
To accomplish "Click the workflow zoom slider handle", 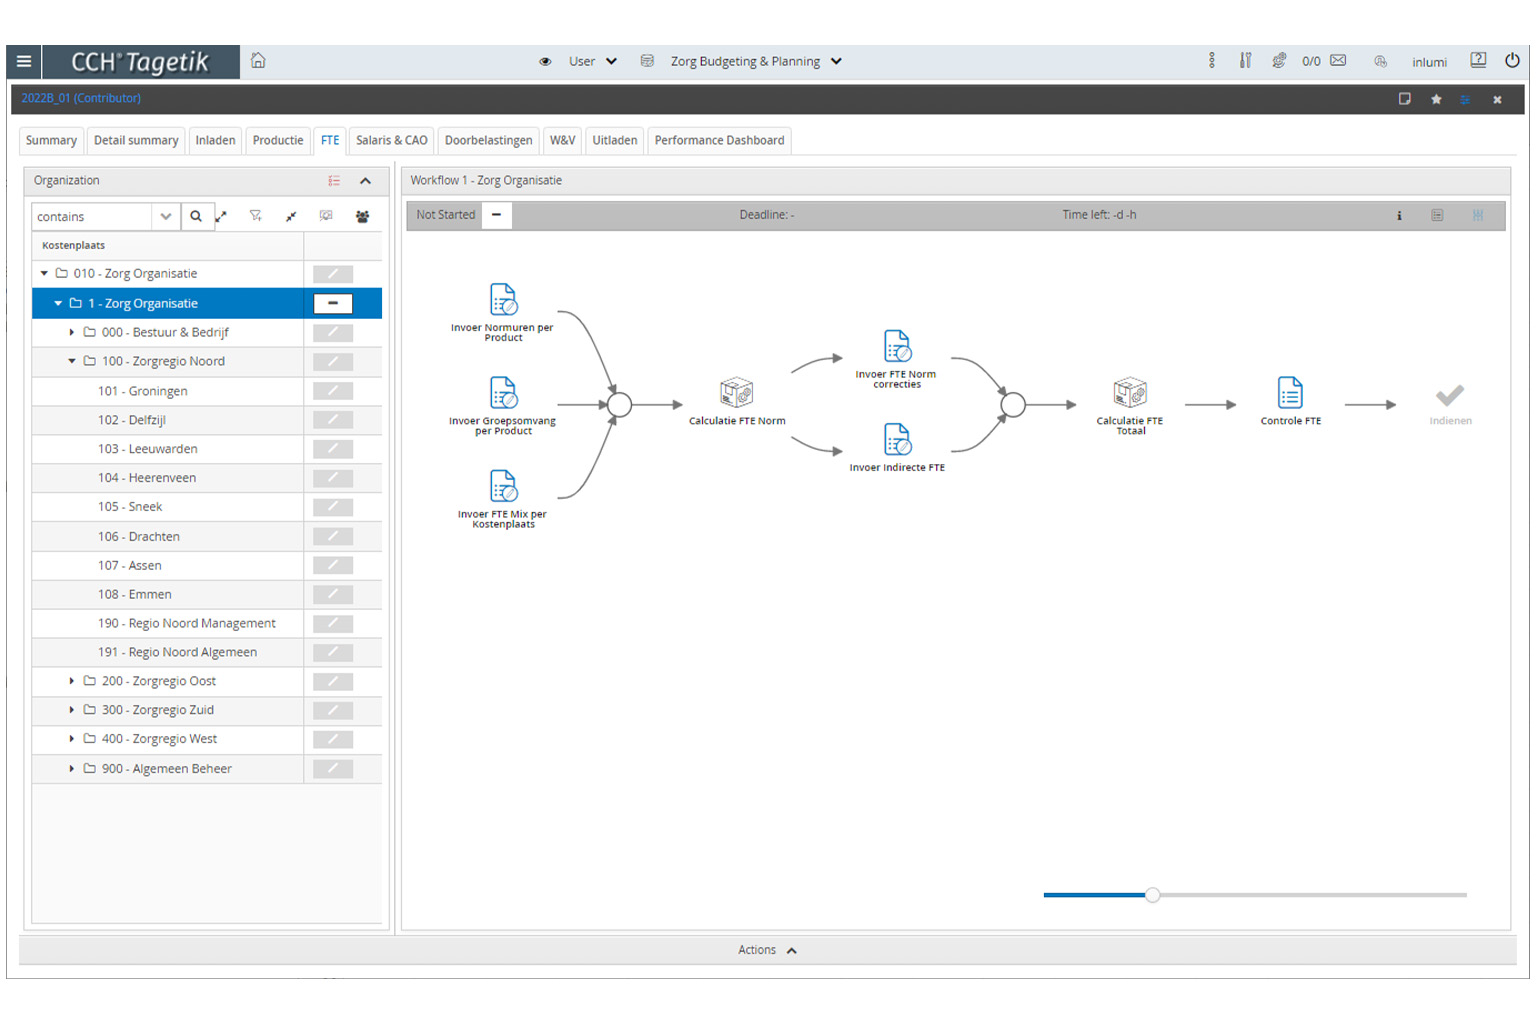I will pos(1152,895).
